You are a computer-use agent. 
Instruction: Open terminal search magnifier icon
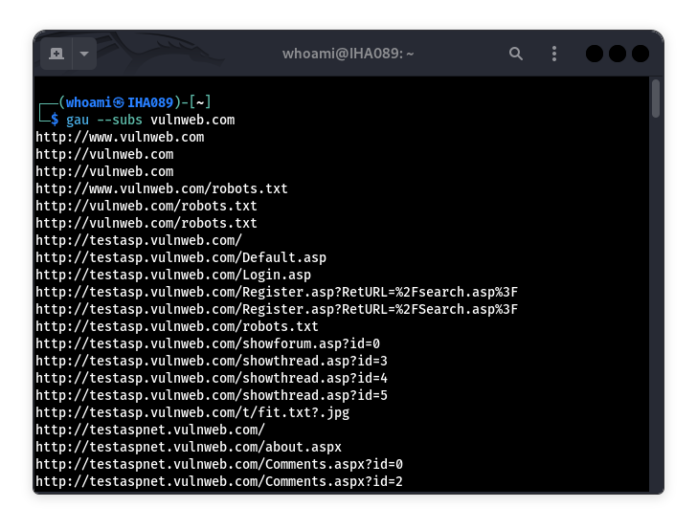point(516,54)
